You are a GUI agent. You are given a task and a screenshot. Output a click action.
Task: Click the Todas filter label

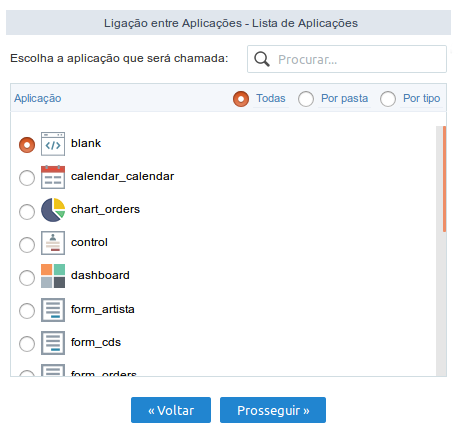(271, 98)
